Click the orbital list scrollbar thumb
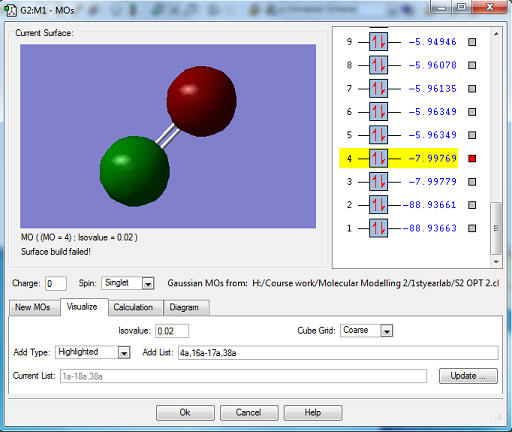 (x=496, y=228)
